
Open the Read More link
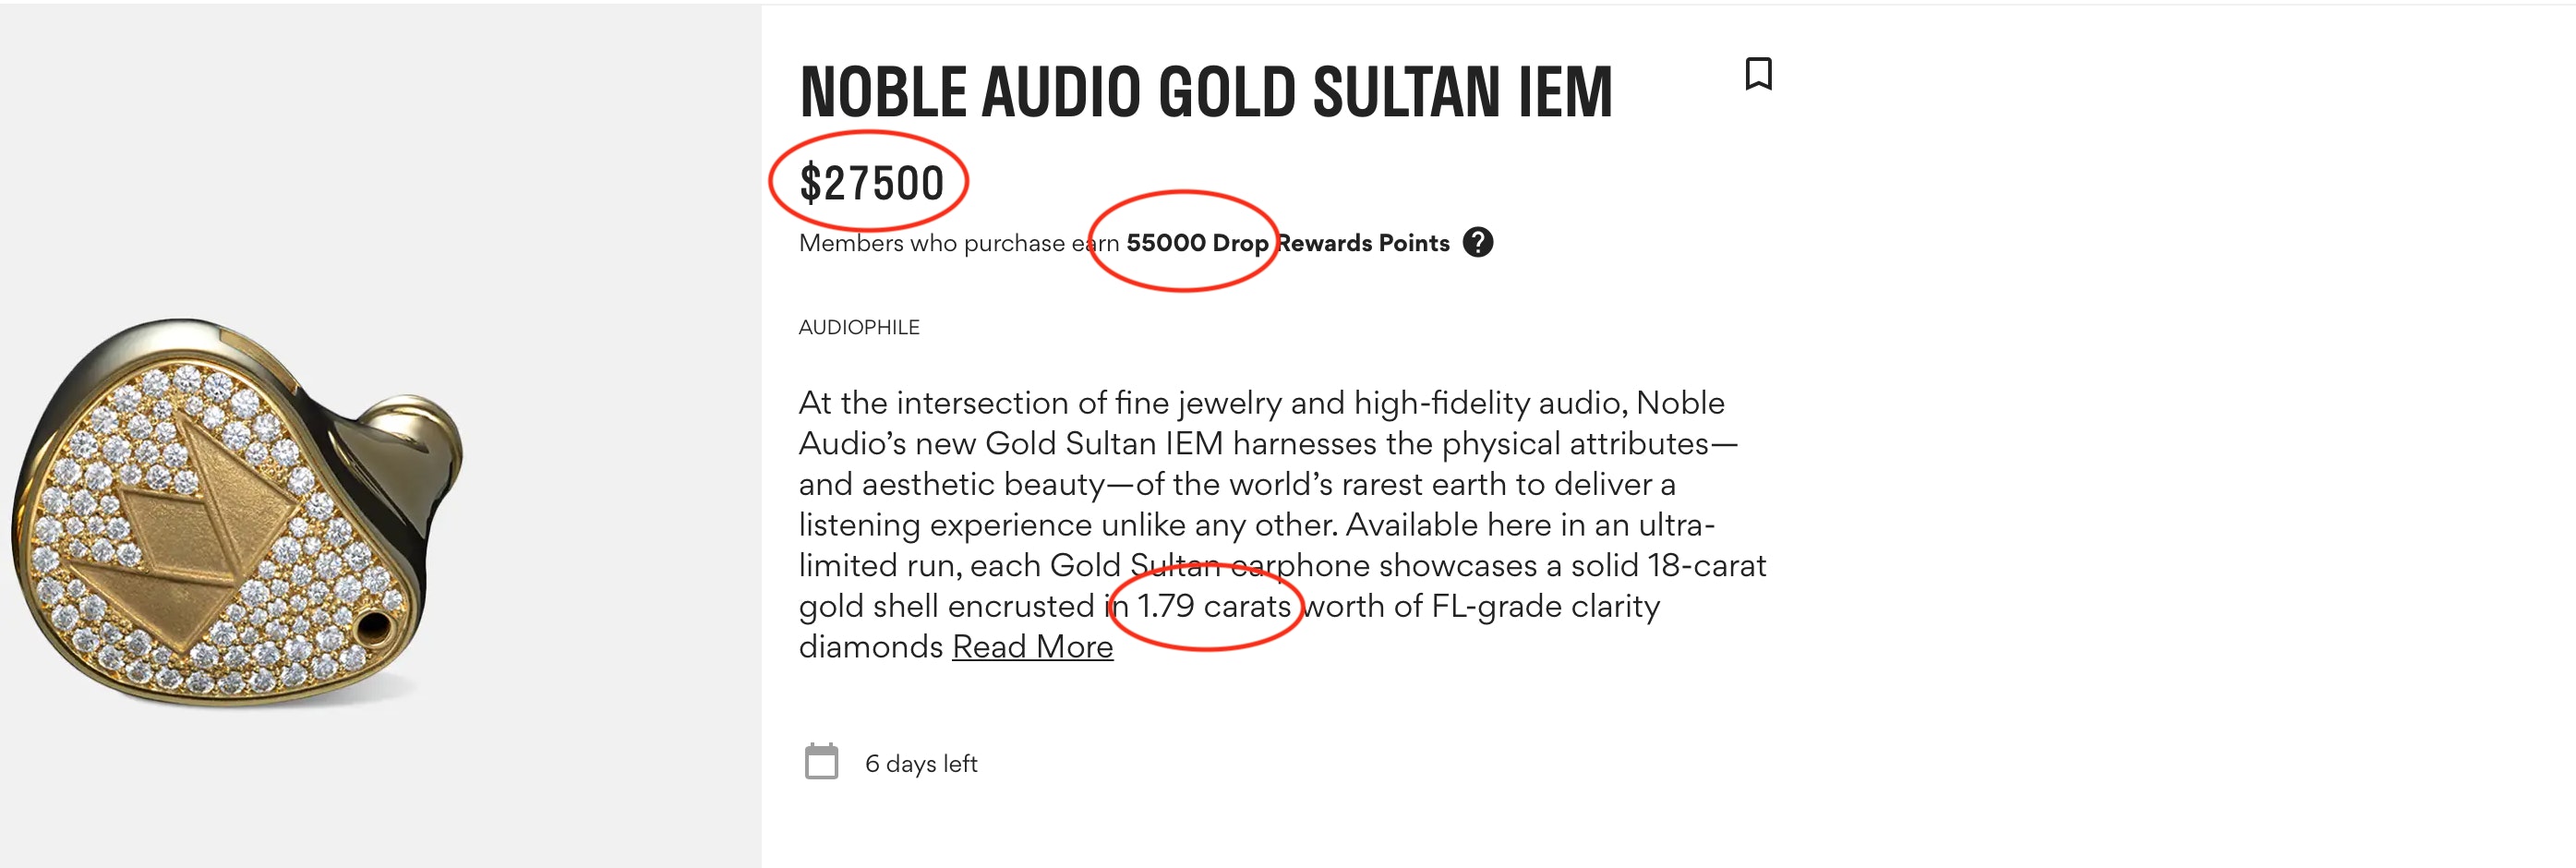click(1032, 647)
